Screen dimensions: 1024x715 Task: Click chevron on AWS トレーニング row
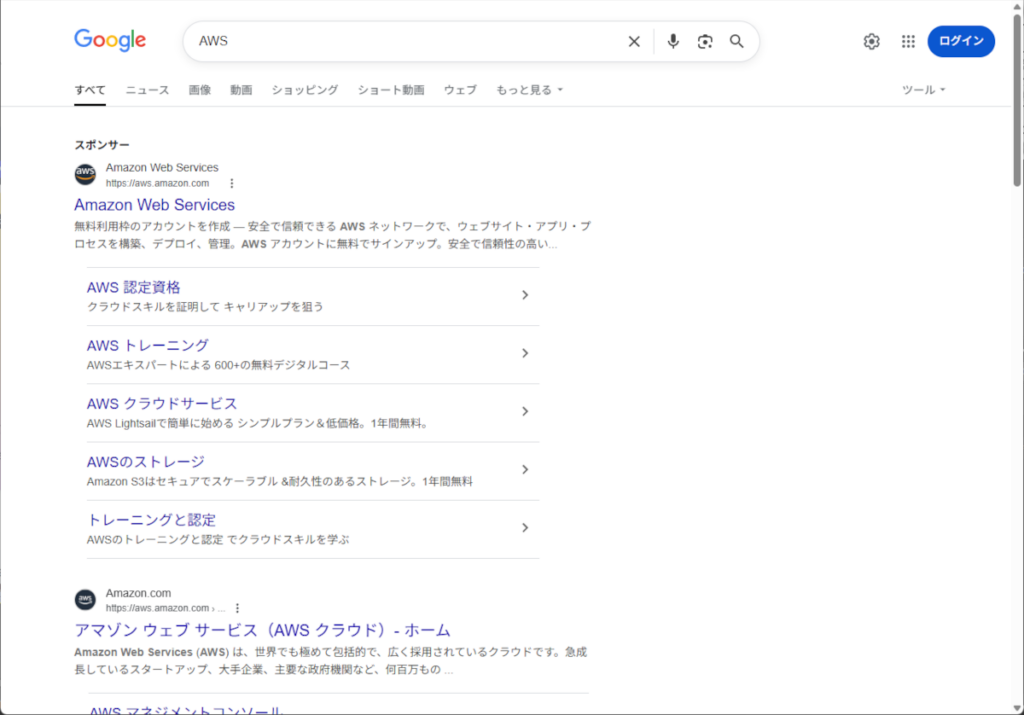pyautogui.click(x=525, y=353)
